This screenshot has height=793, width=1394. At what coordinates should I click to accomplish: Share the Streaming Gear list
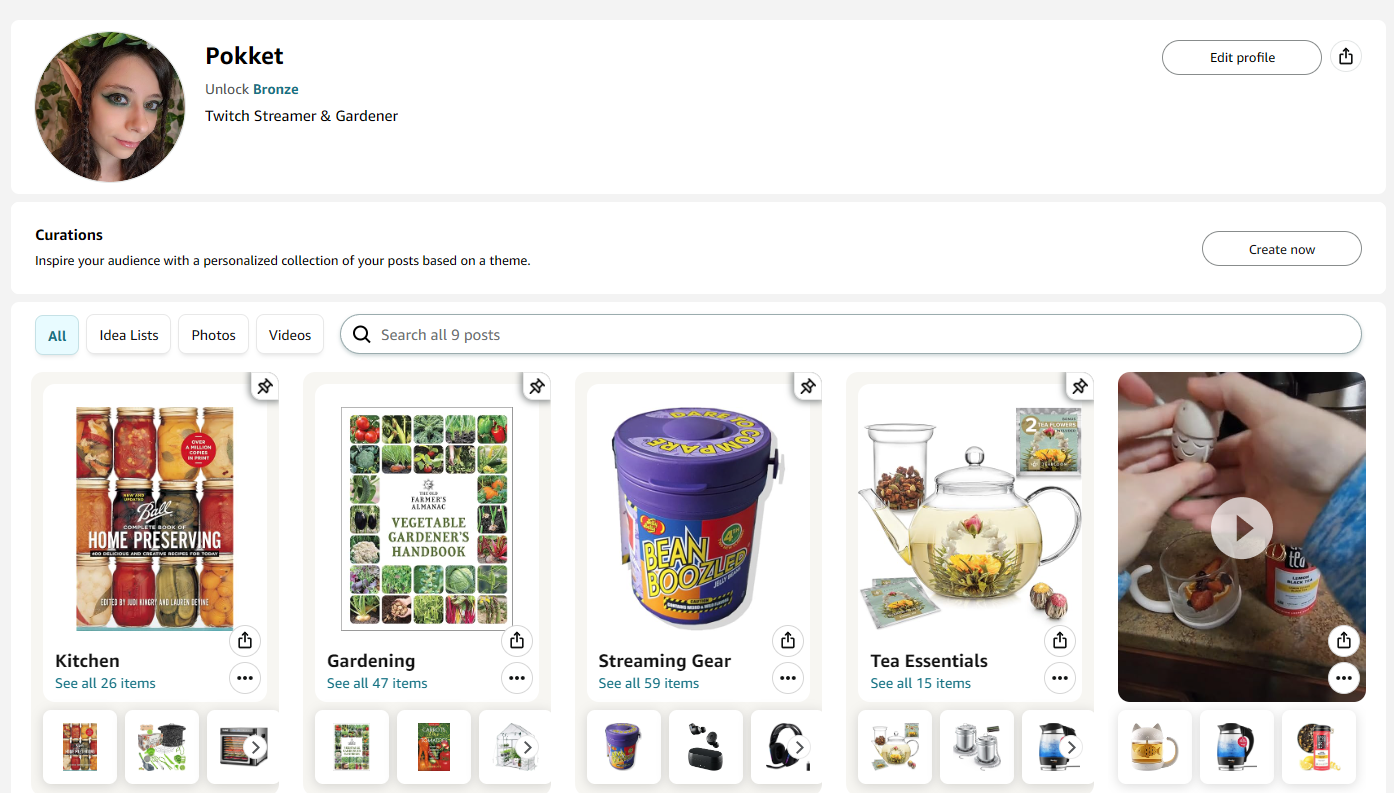pyautogui.click(x=788, y=640)
